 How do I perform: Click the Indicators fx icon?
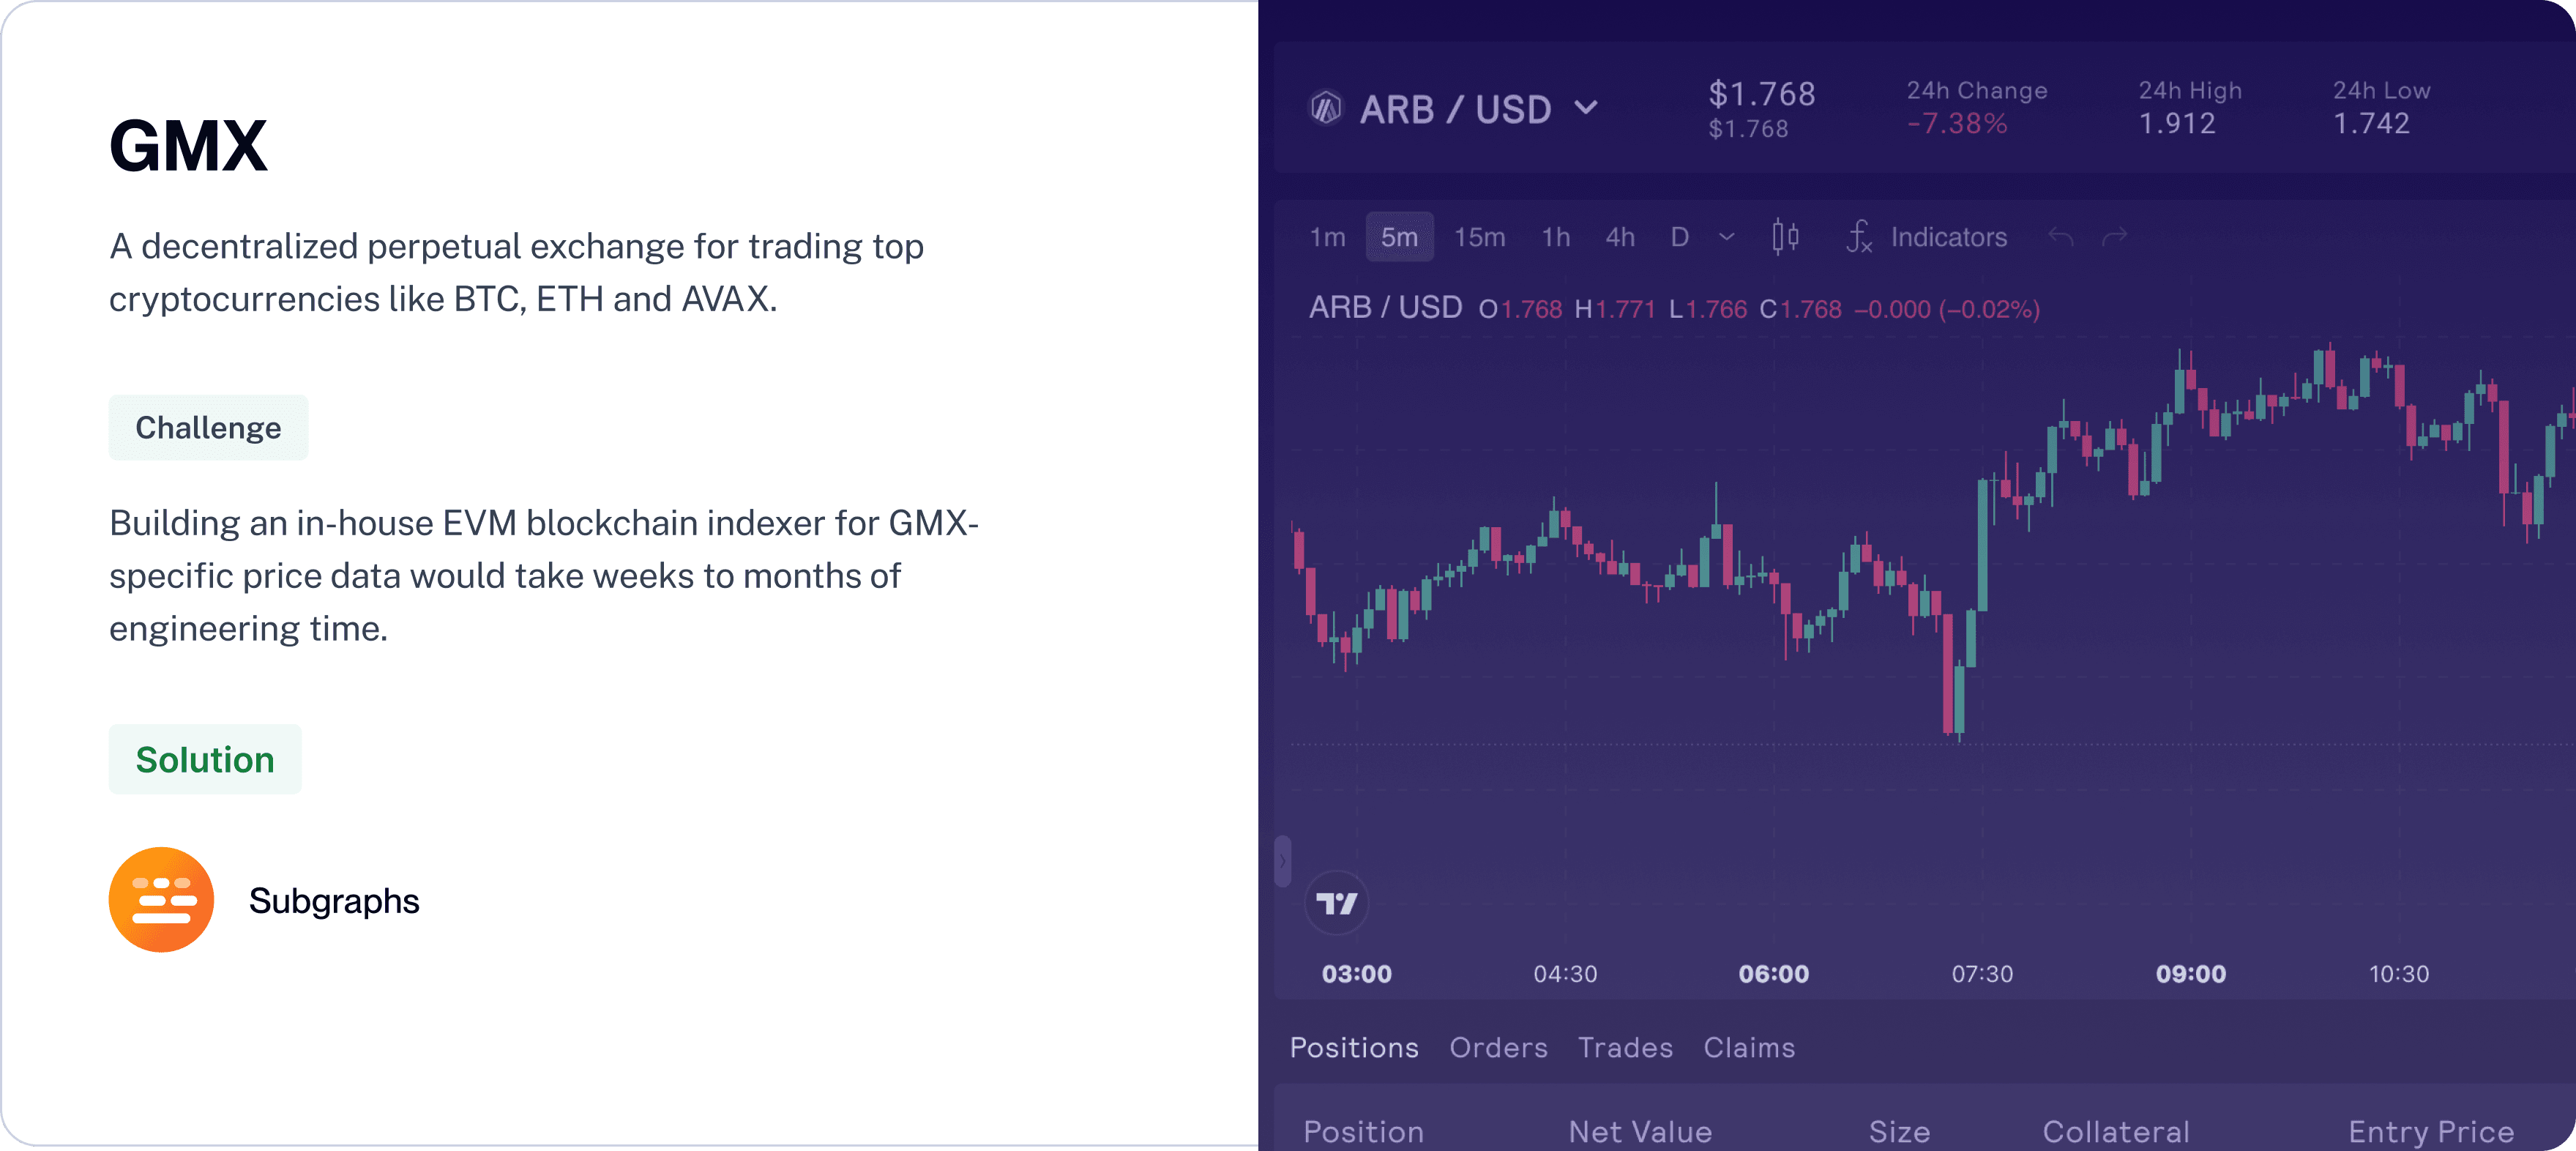coord(1859,237)
